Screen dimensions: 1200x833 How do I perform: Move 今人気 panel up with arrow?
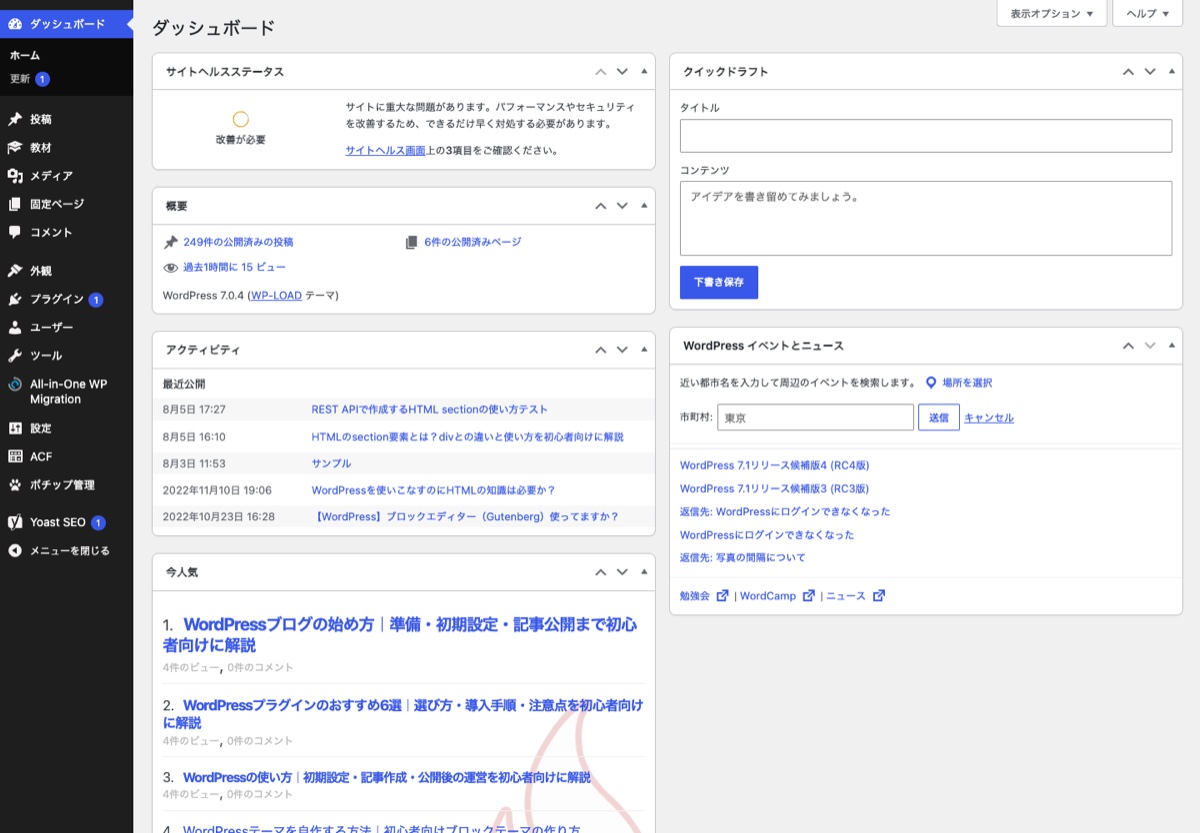(x=600, y=572)
